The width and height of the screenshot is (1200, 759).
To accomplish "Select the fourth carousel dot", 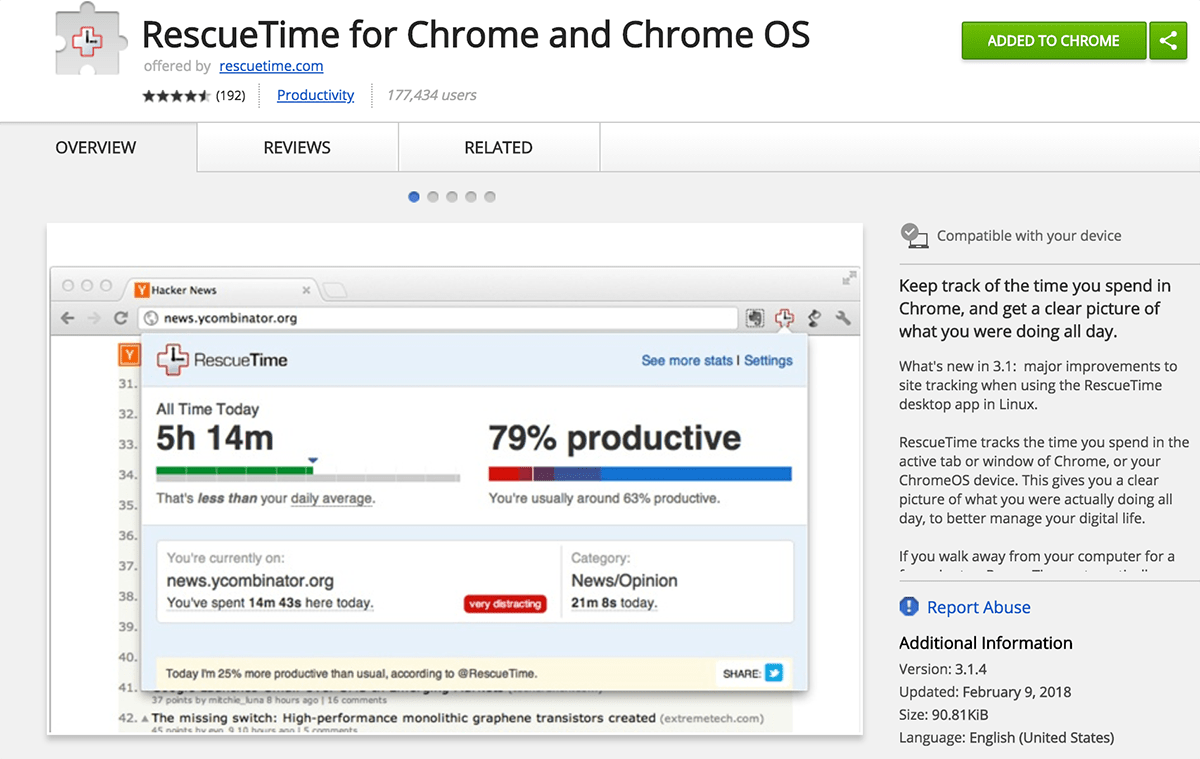I will click(471, 197).
